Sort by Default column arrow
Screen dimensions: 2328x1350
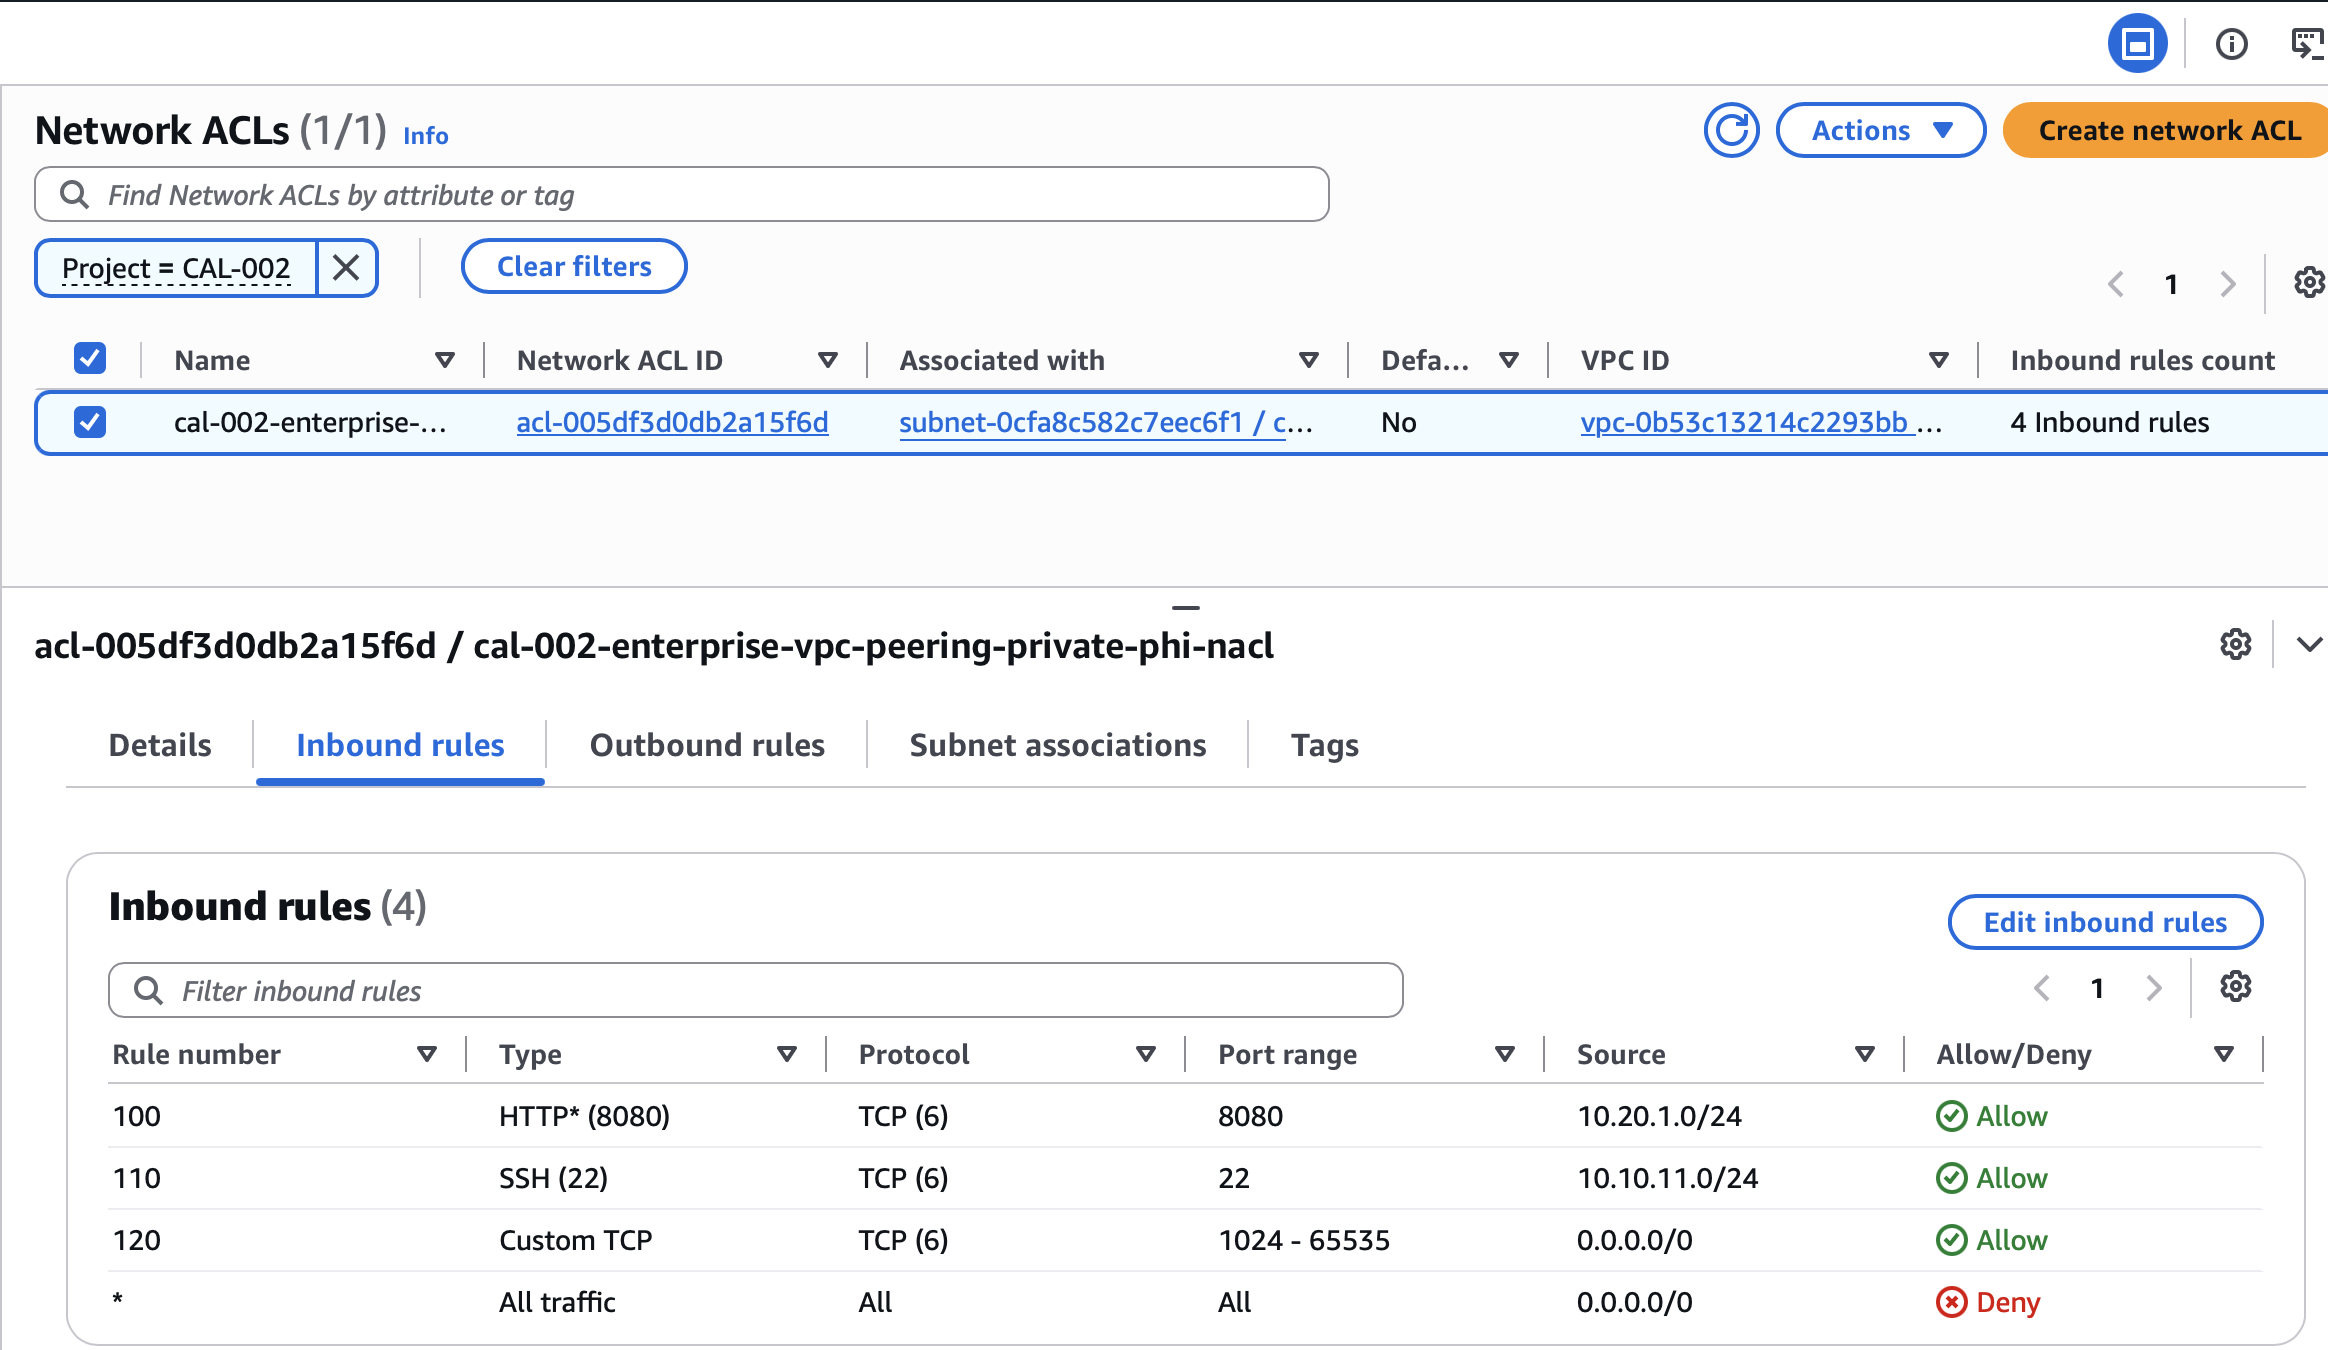point(1509,360)
